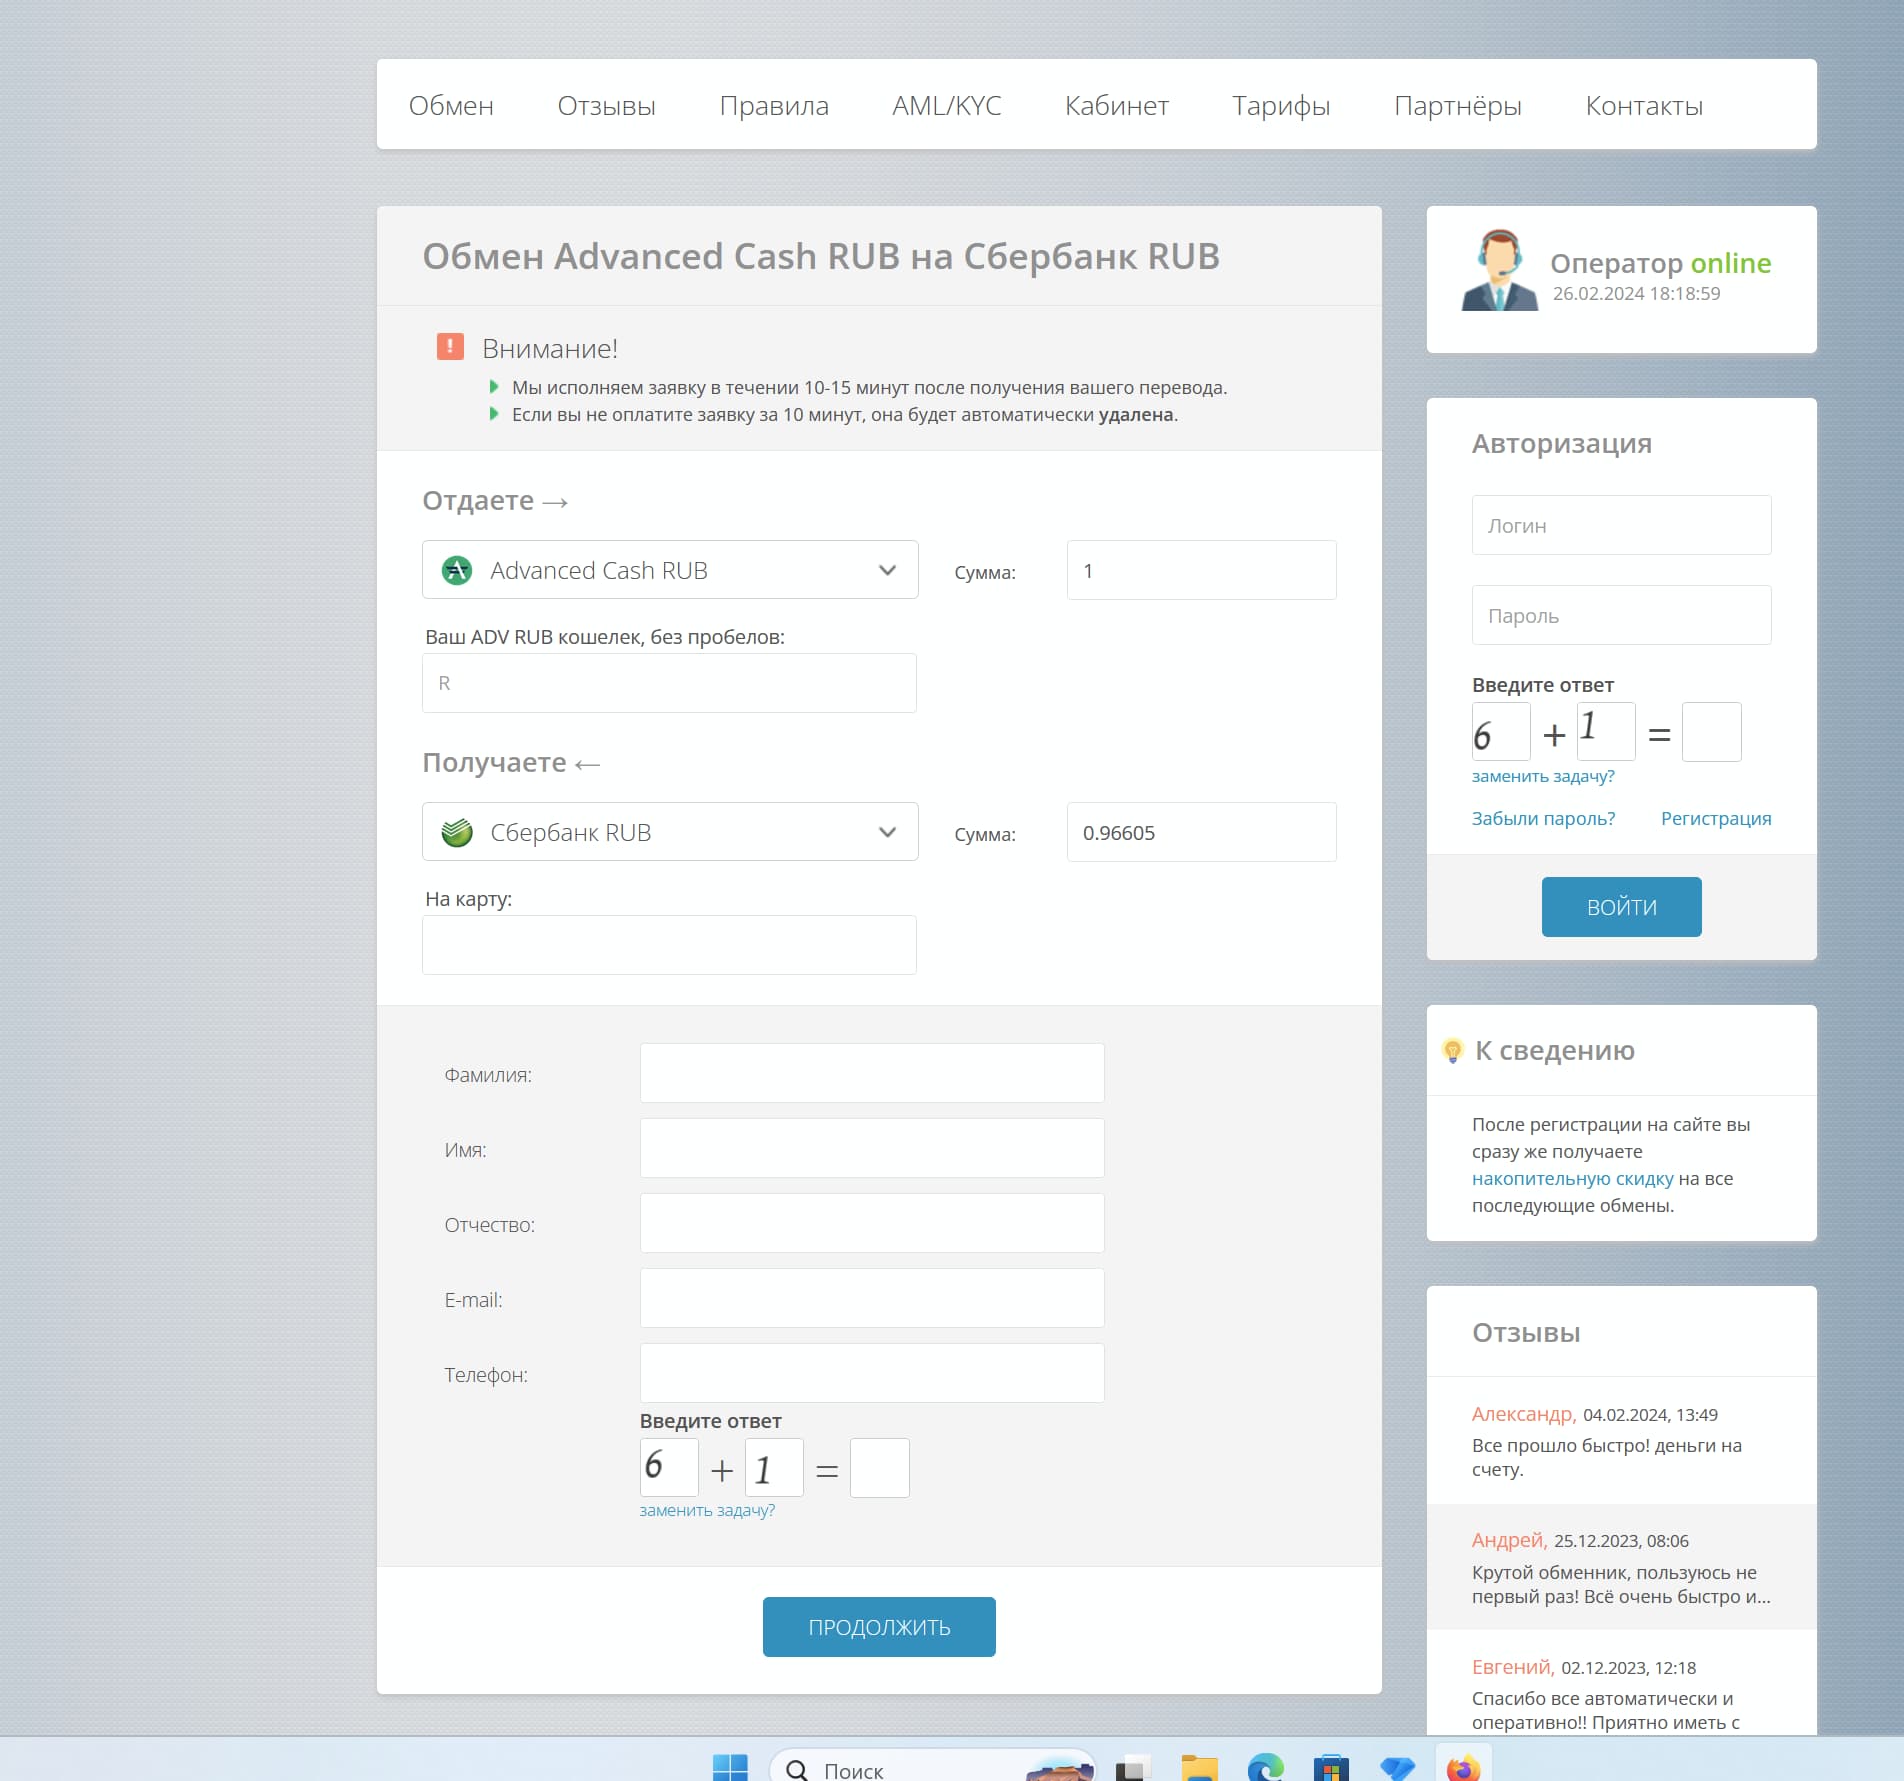
Task: Expand the Advanced Cash RUB currency dropdown
Action: click(x=670, y=570)
